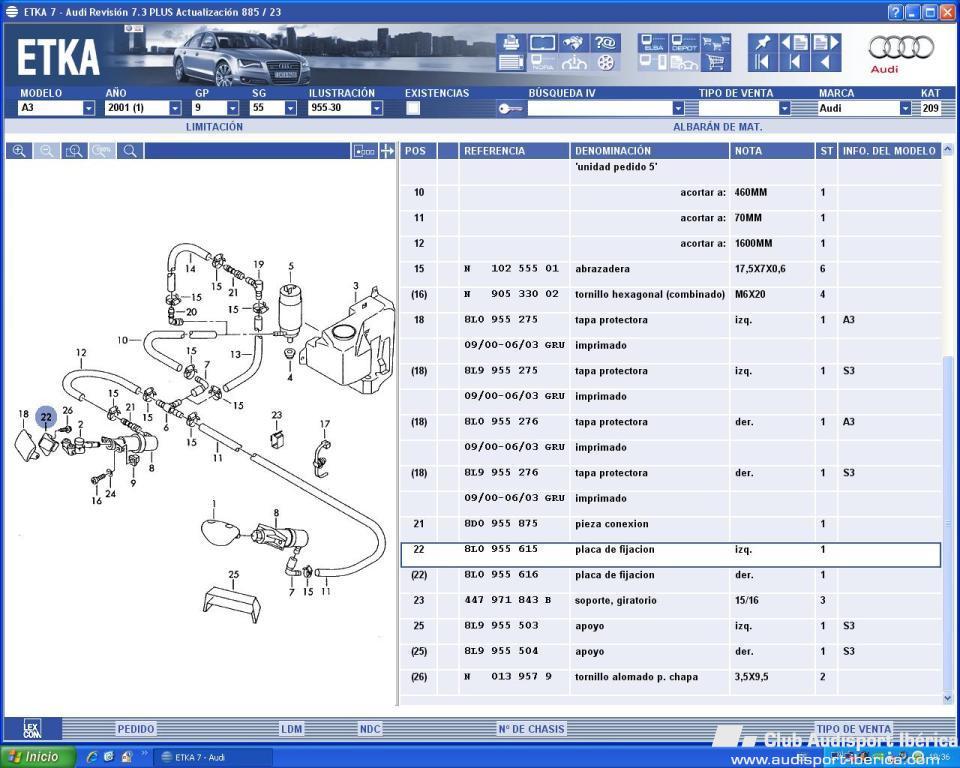Open the binoculars search tool
Viewport: 960px width, 768px height.
click(x=574, y=42)
